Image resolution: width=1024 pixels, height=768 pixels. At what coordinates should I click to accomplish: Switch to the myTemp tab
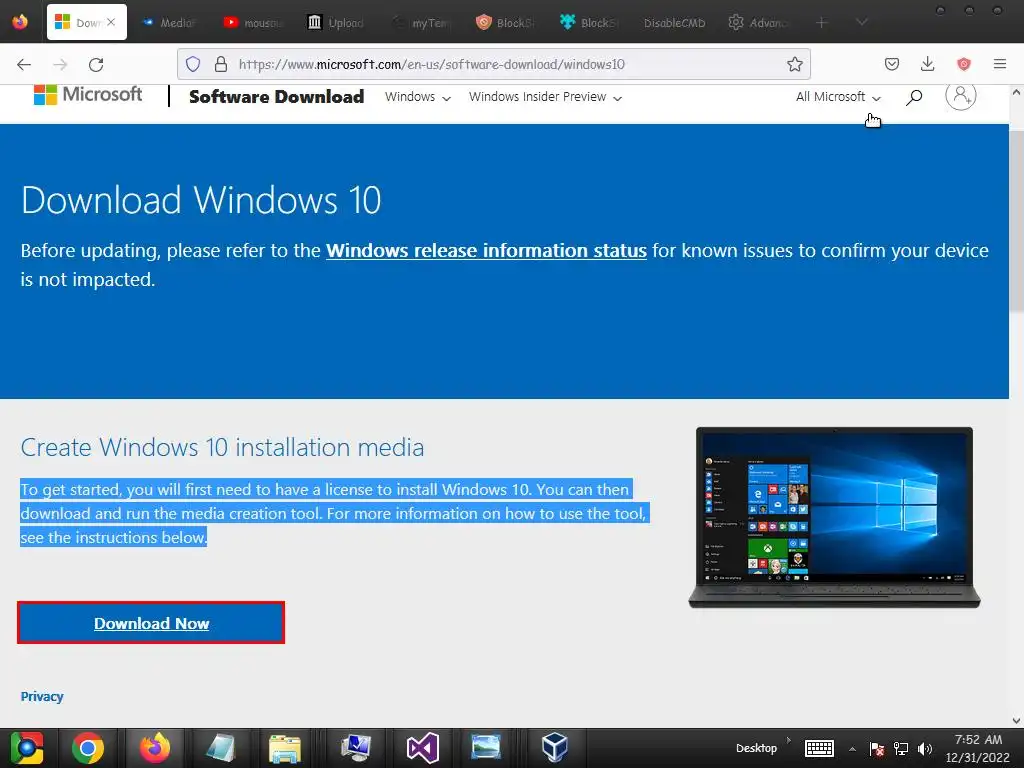tap(421, 23)
